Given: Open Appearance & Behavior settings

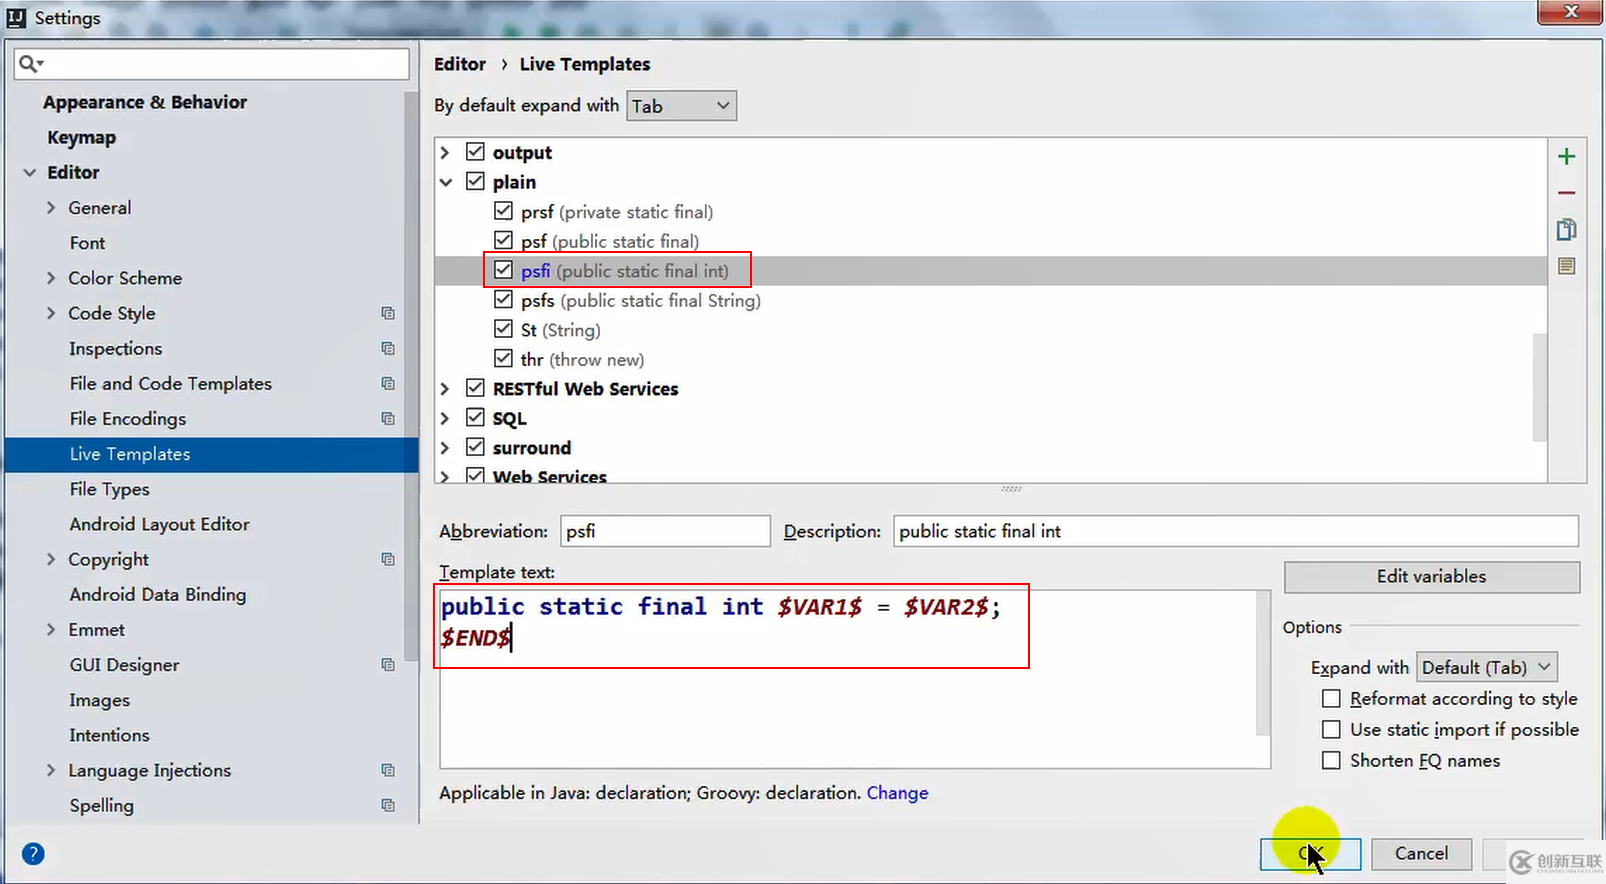Looking at the screenshot, I should click(x=145, y=102).
